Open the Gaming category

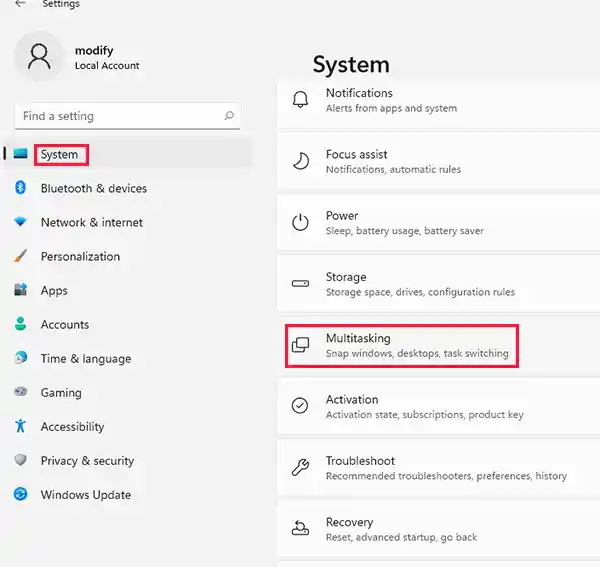tap(128, 392)
